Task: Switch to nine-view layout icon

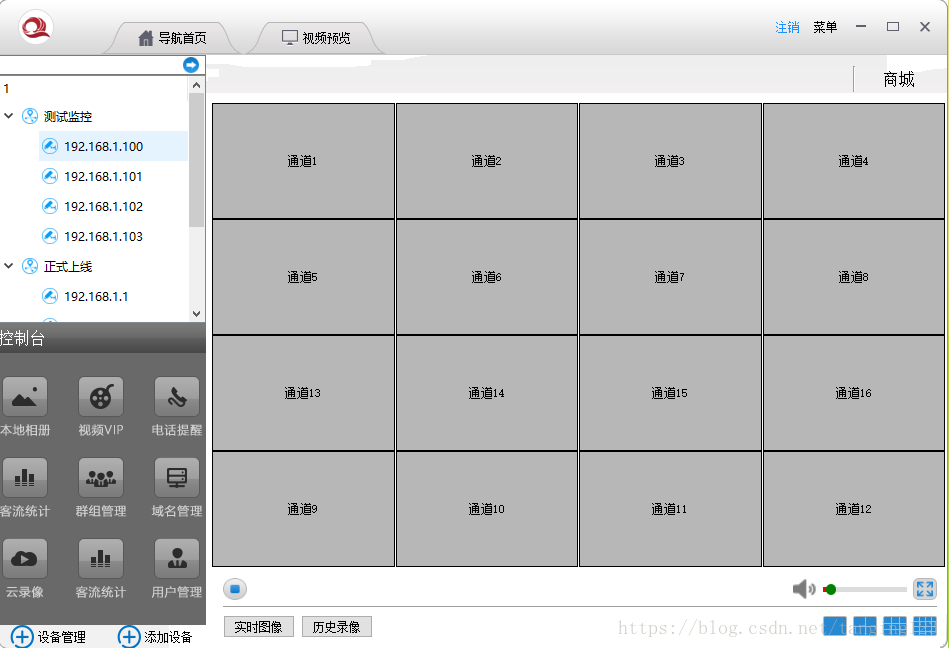Action: 895,626
